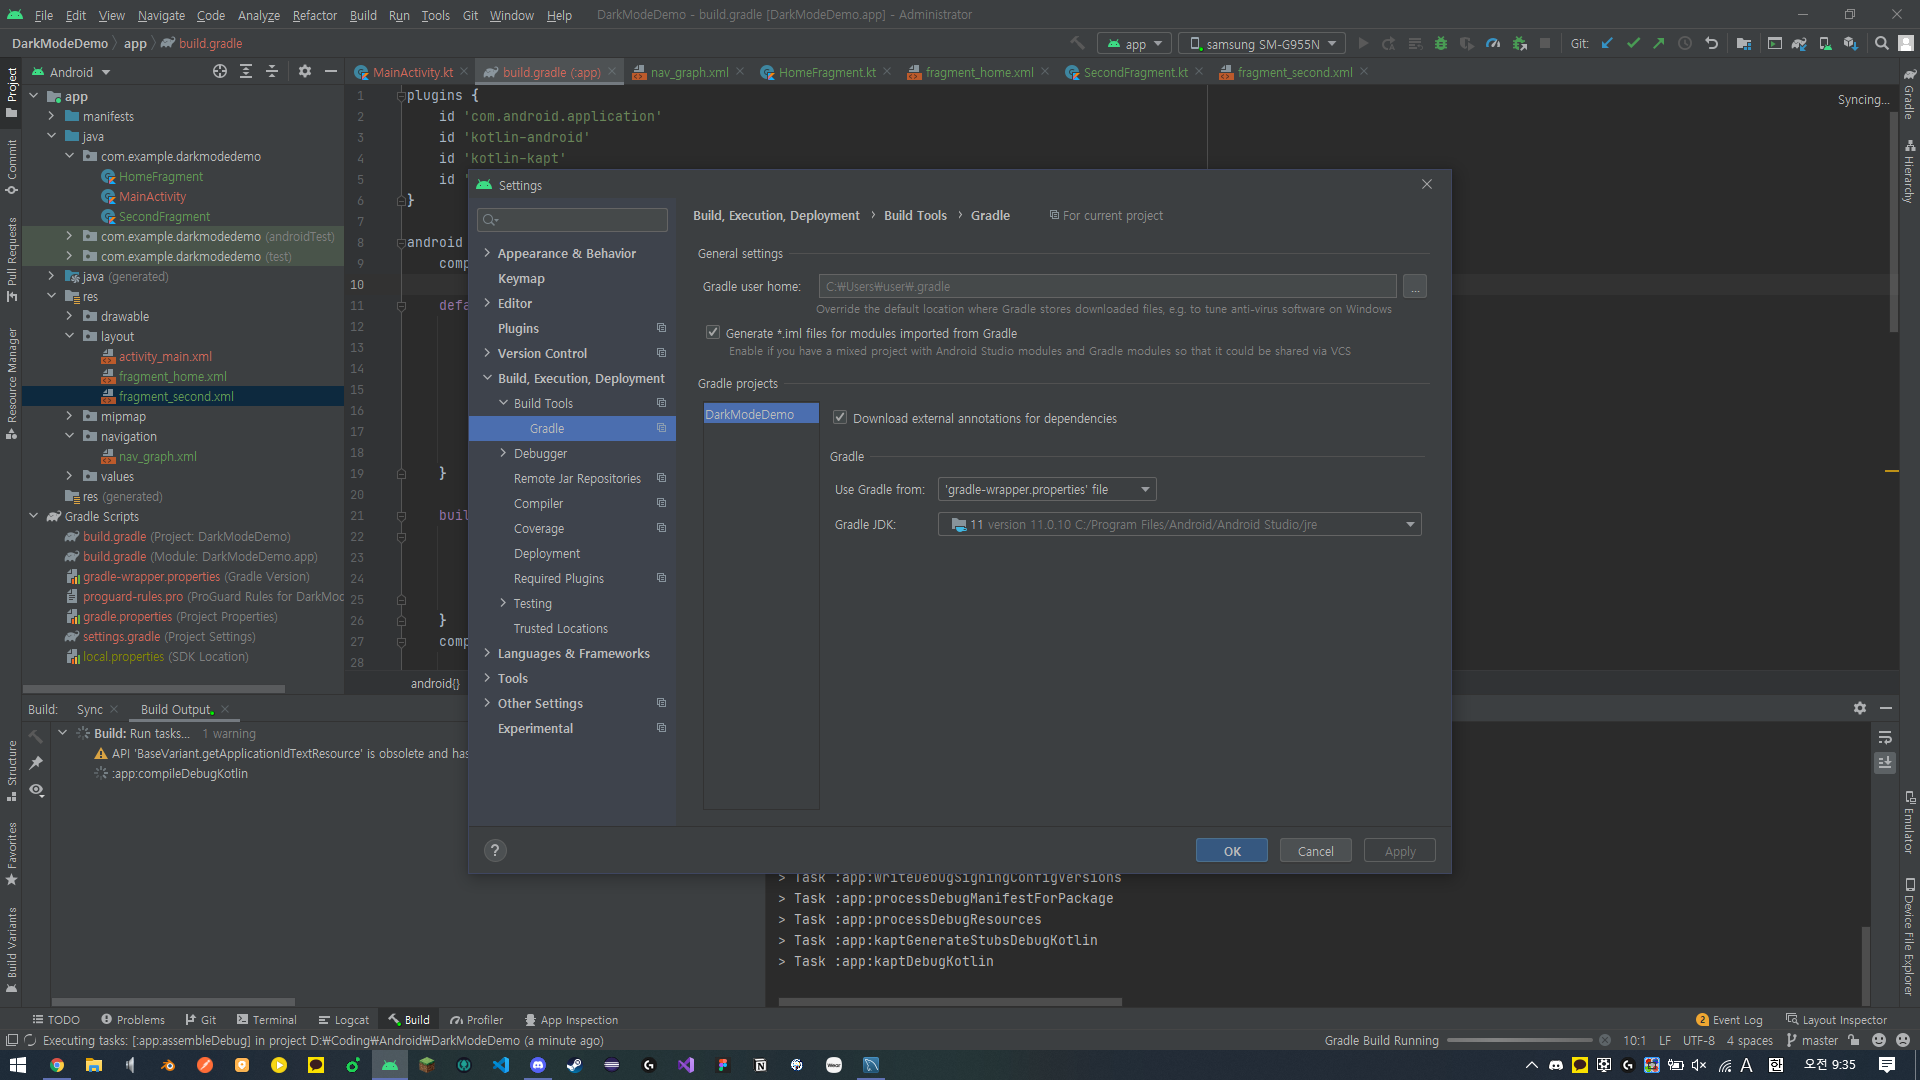The image size is (1920, 1080).
Task: Open Search Everywhere magnifier icon
Action: [x=1881, y=44]
